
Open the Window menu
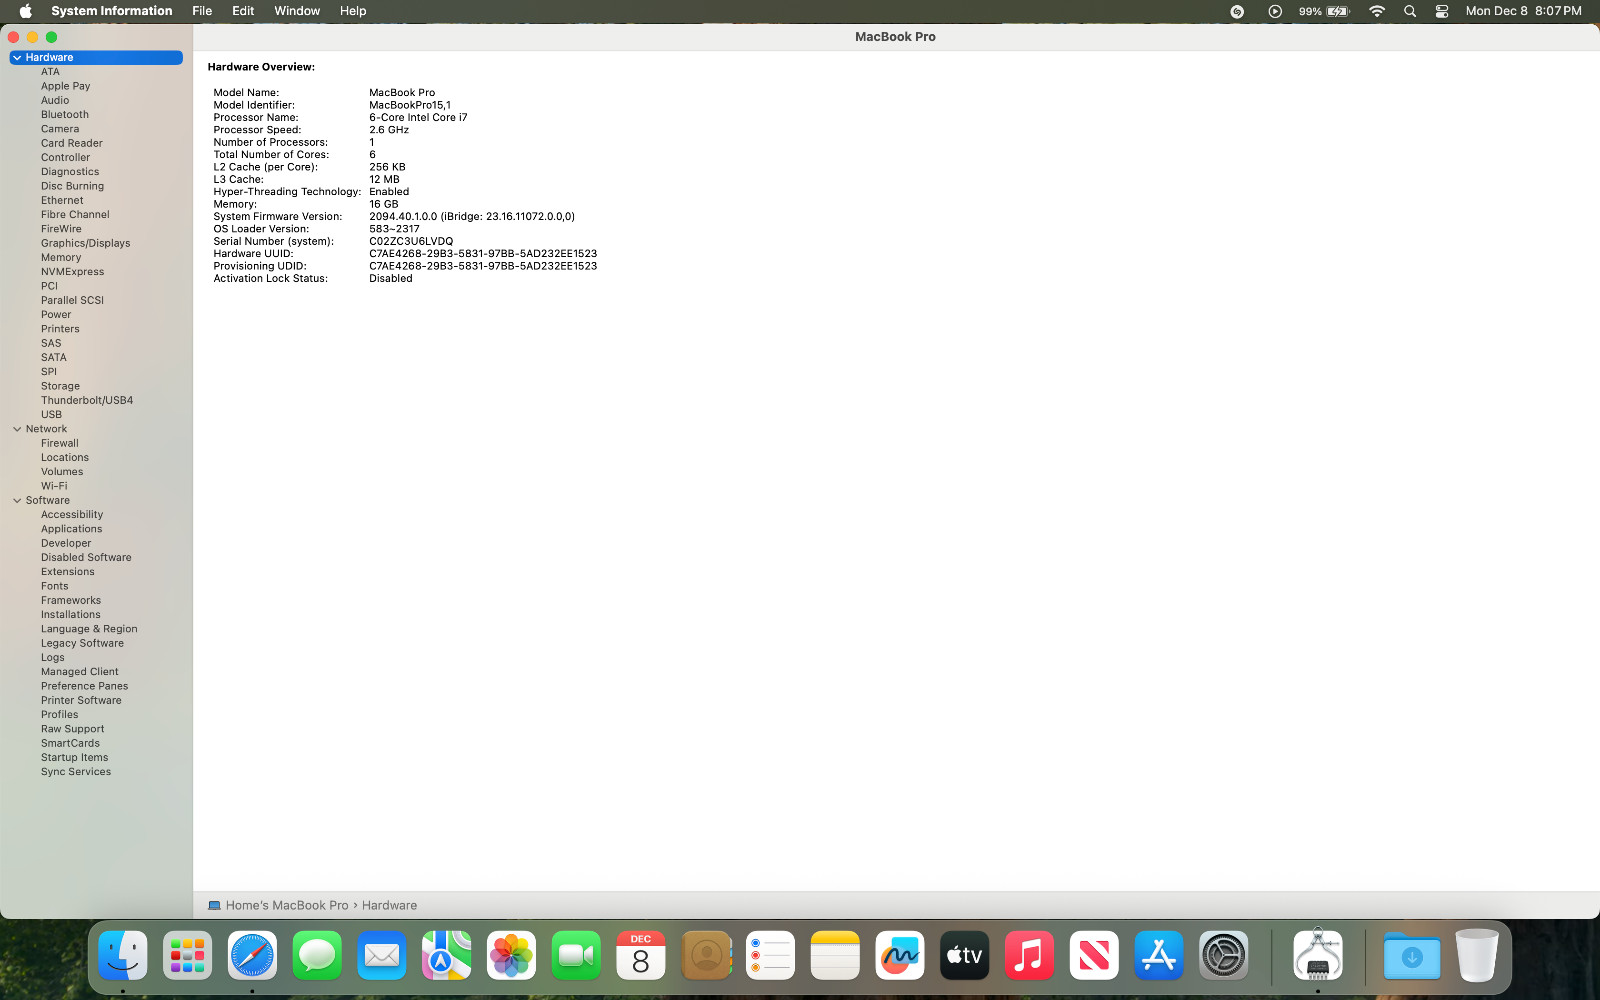297,11
